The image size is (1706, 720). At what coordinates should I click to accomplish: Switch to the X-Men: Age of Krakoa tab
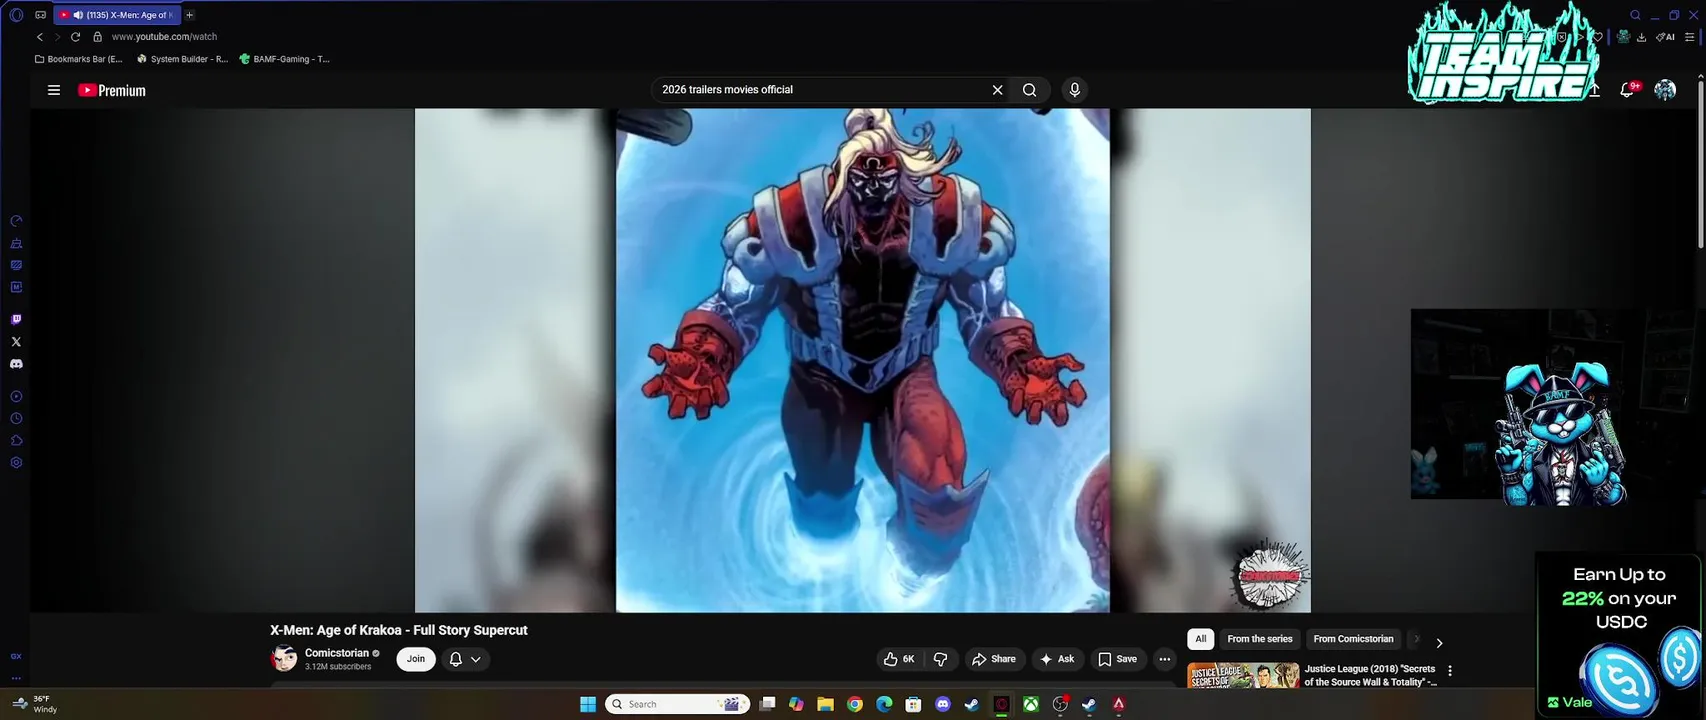pyautogui.click(x=116, y=15)
